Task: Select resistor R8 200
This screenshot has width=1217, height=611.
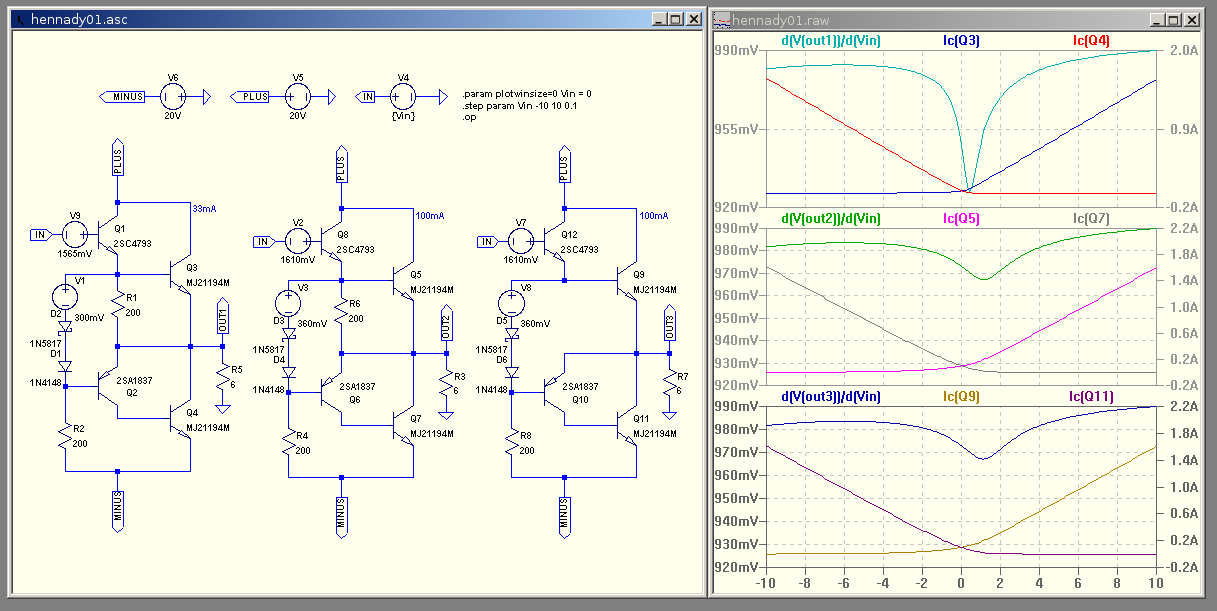Action: [x=514, y=442]
